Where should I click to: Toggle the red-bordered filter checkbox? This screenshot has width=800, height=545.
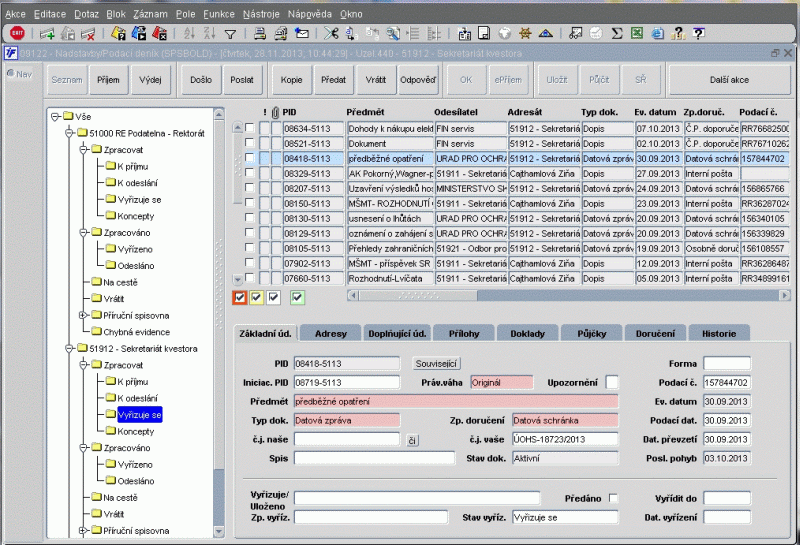[x=239, y=296]
